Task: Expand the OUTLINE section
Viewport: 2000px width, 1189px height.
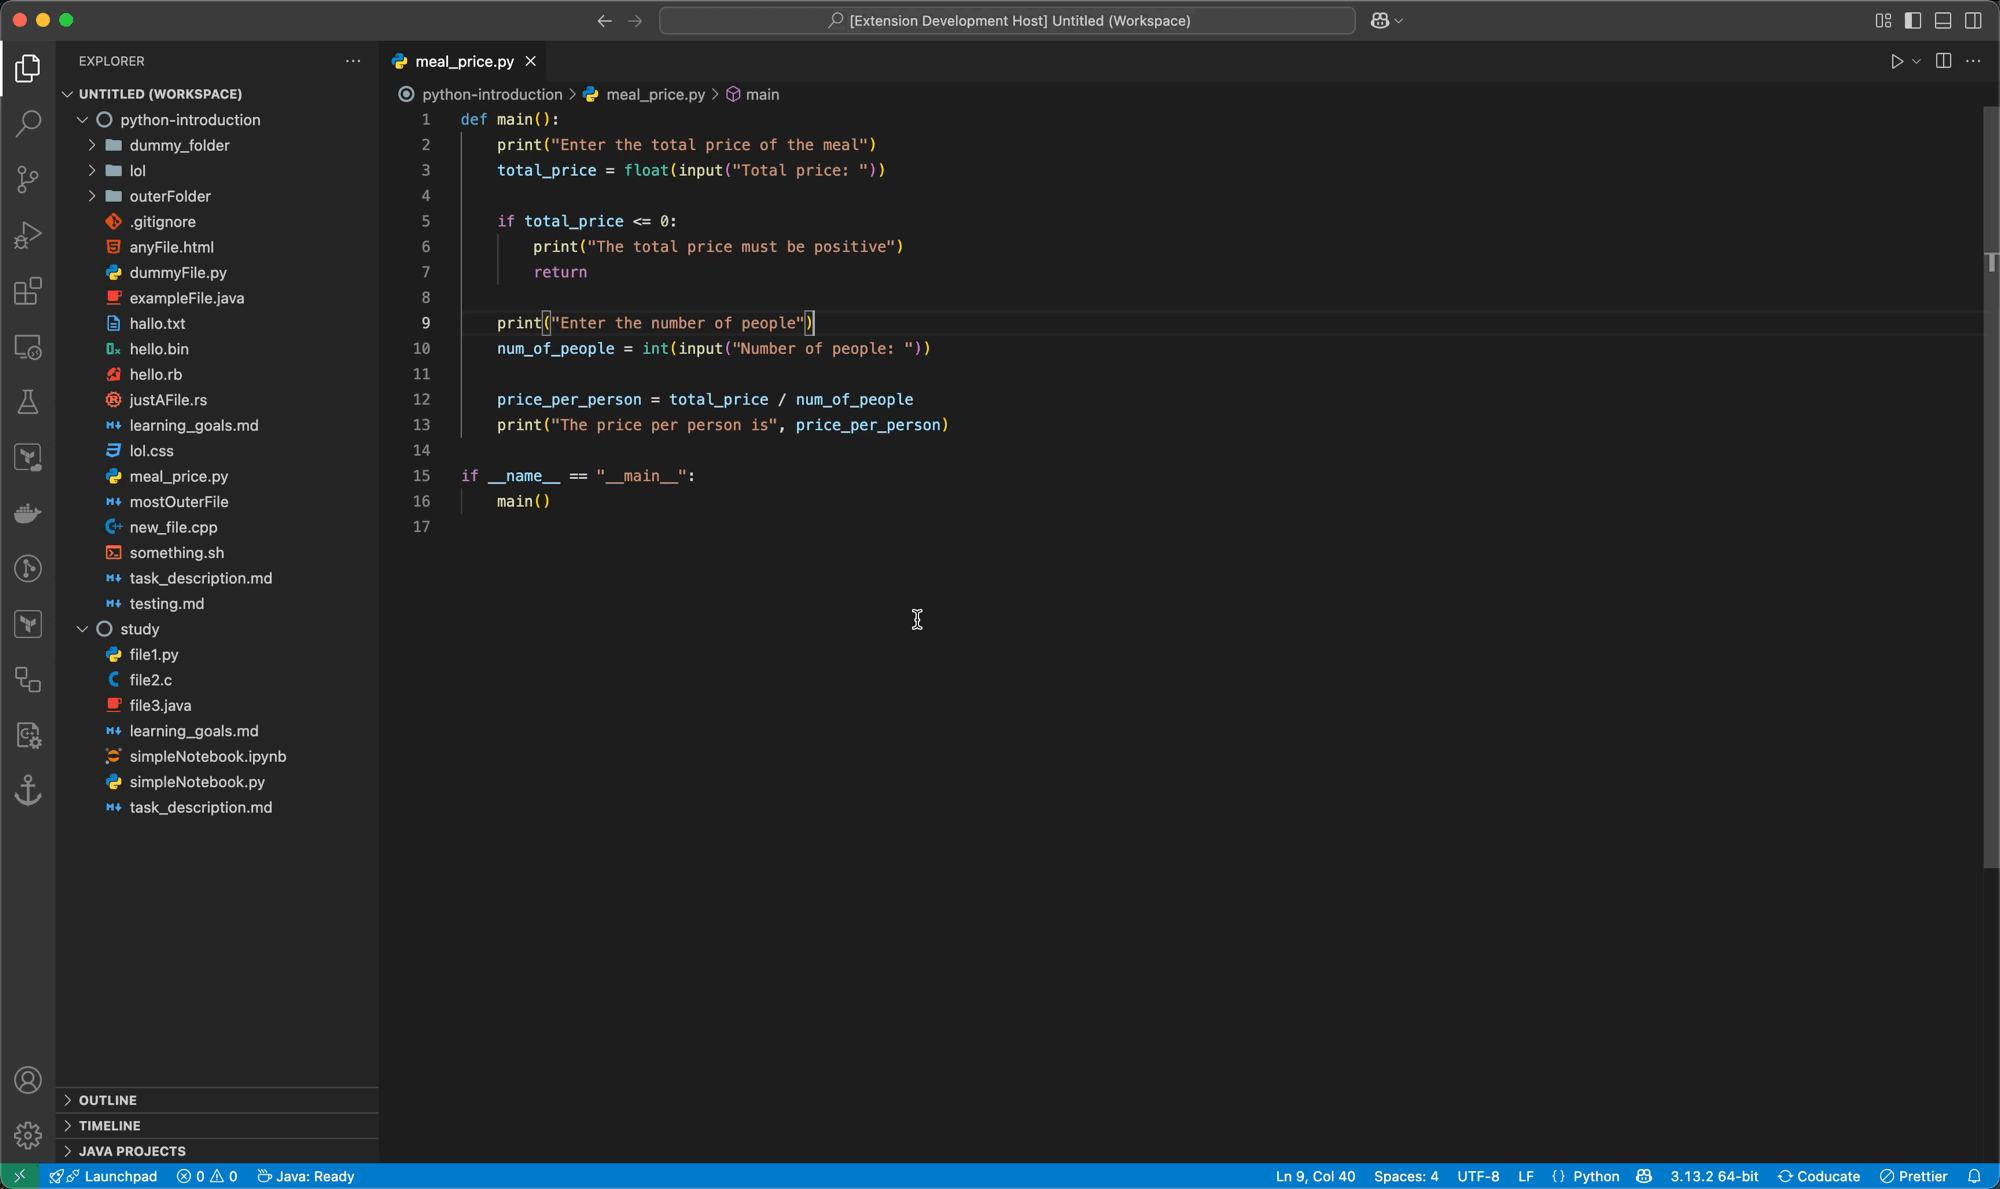Action: 108,1100
